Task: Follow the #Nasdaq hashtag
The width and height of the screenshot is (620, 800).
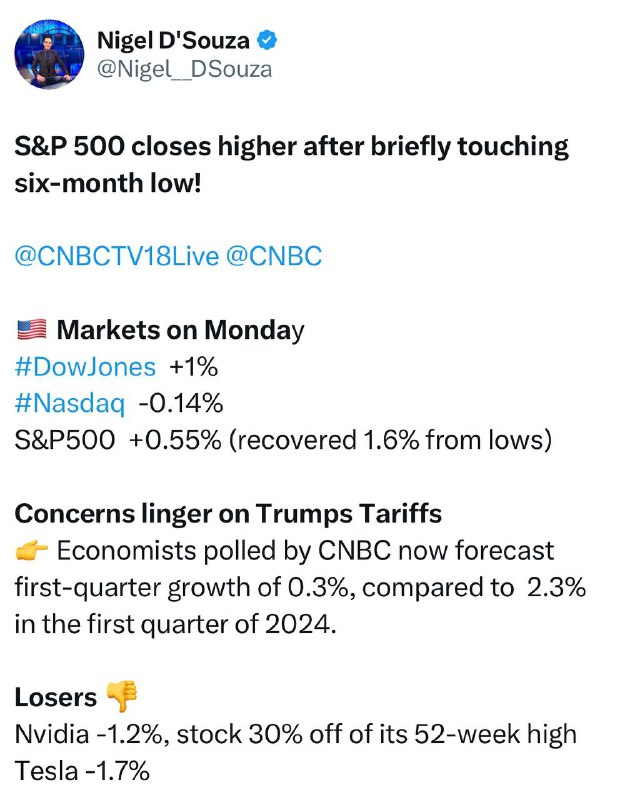Action: tap(69, 404)
